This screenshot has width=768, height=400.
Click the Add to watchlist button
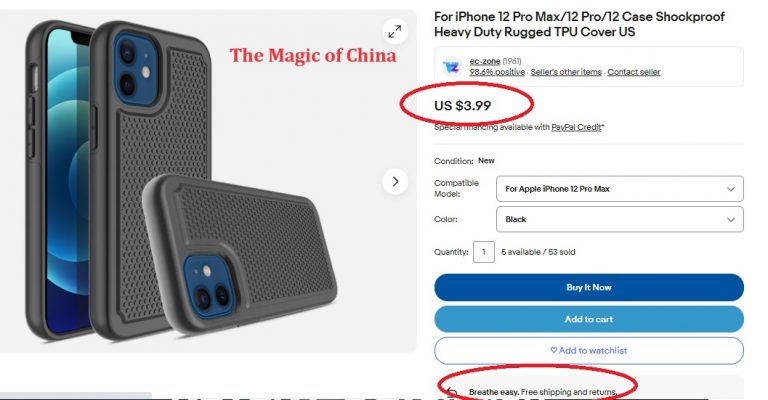pos(589,351)
